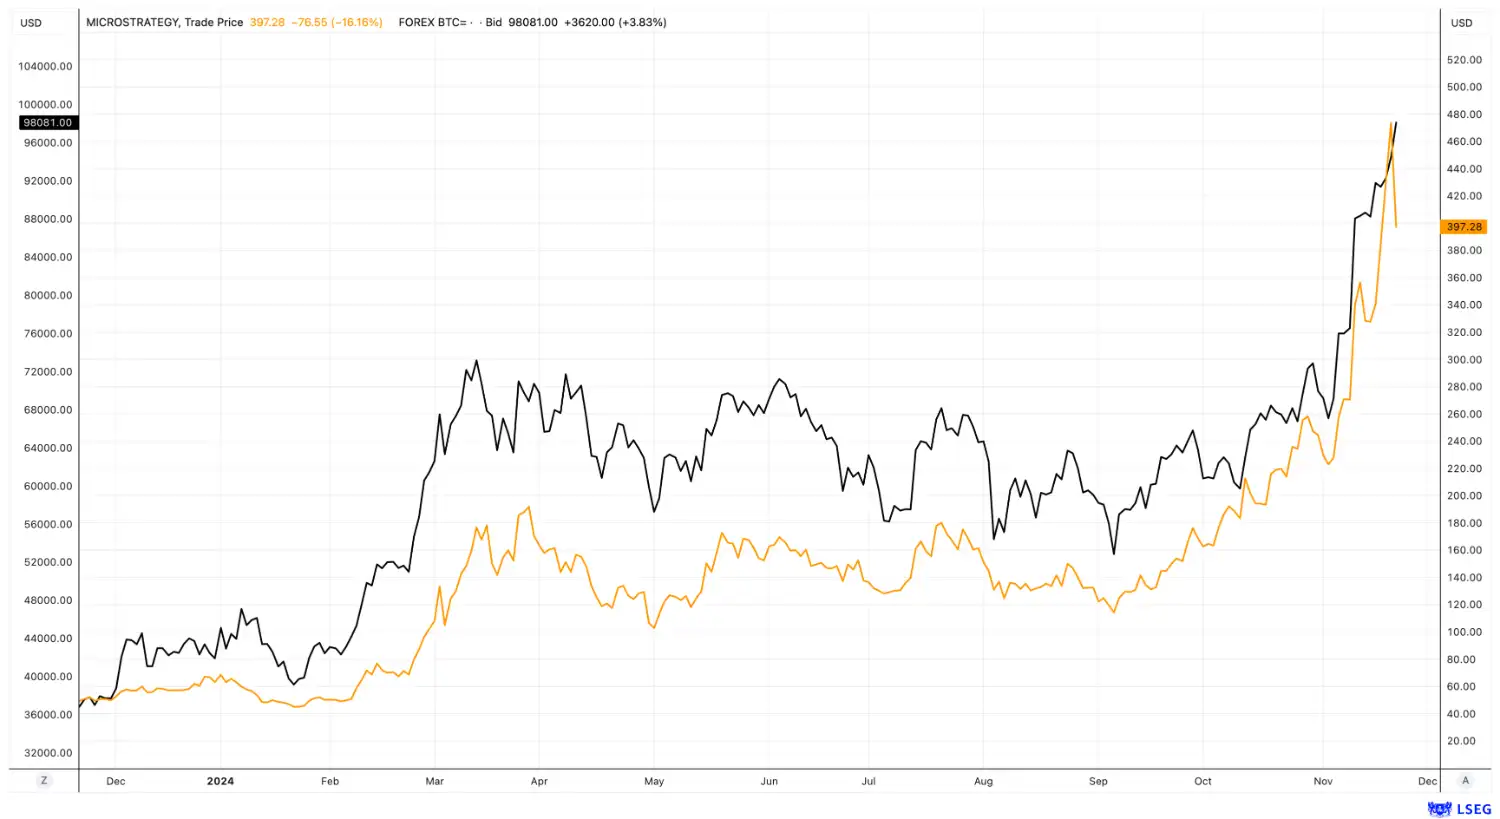Click the 44000.00 label on the Bitcoin axis

click(48, 638)
